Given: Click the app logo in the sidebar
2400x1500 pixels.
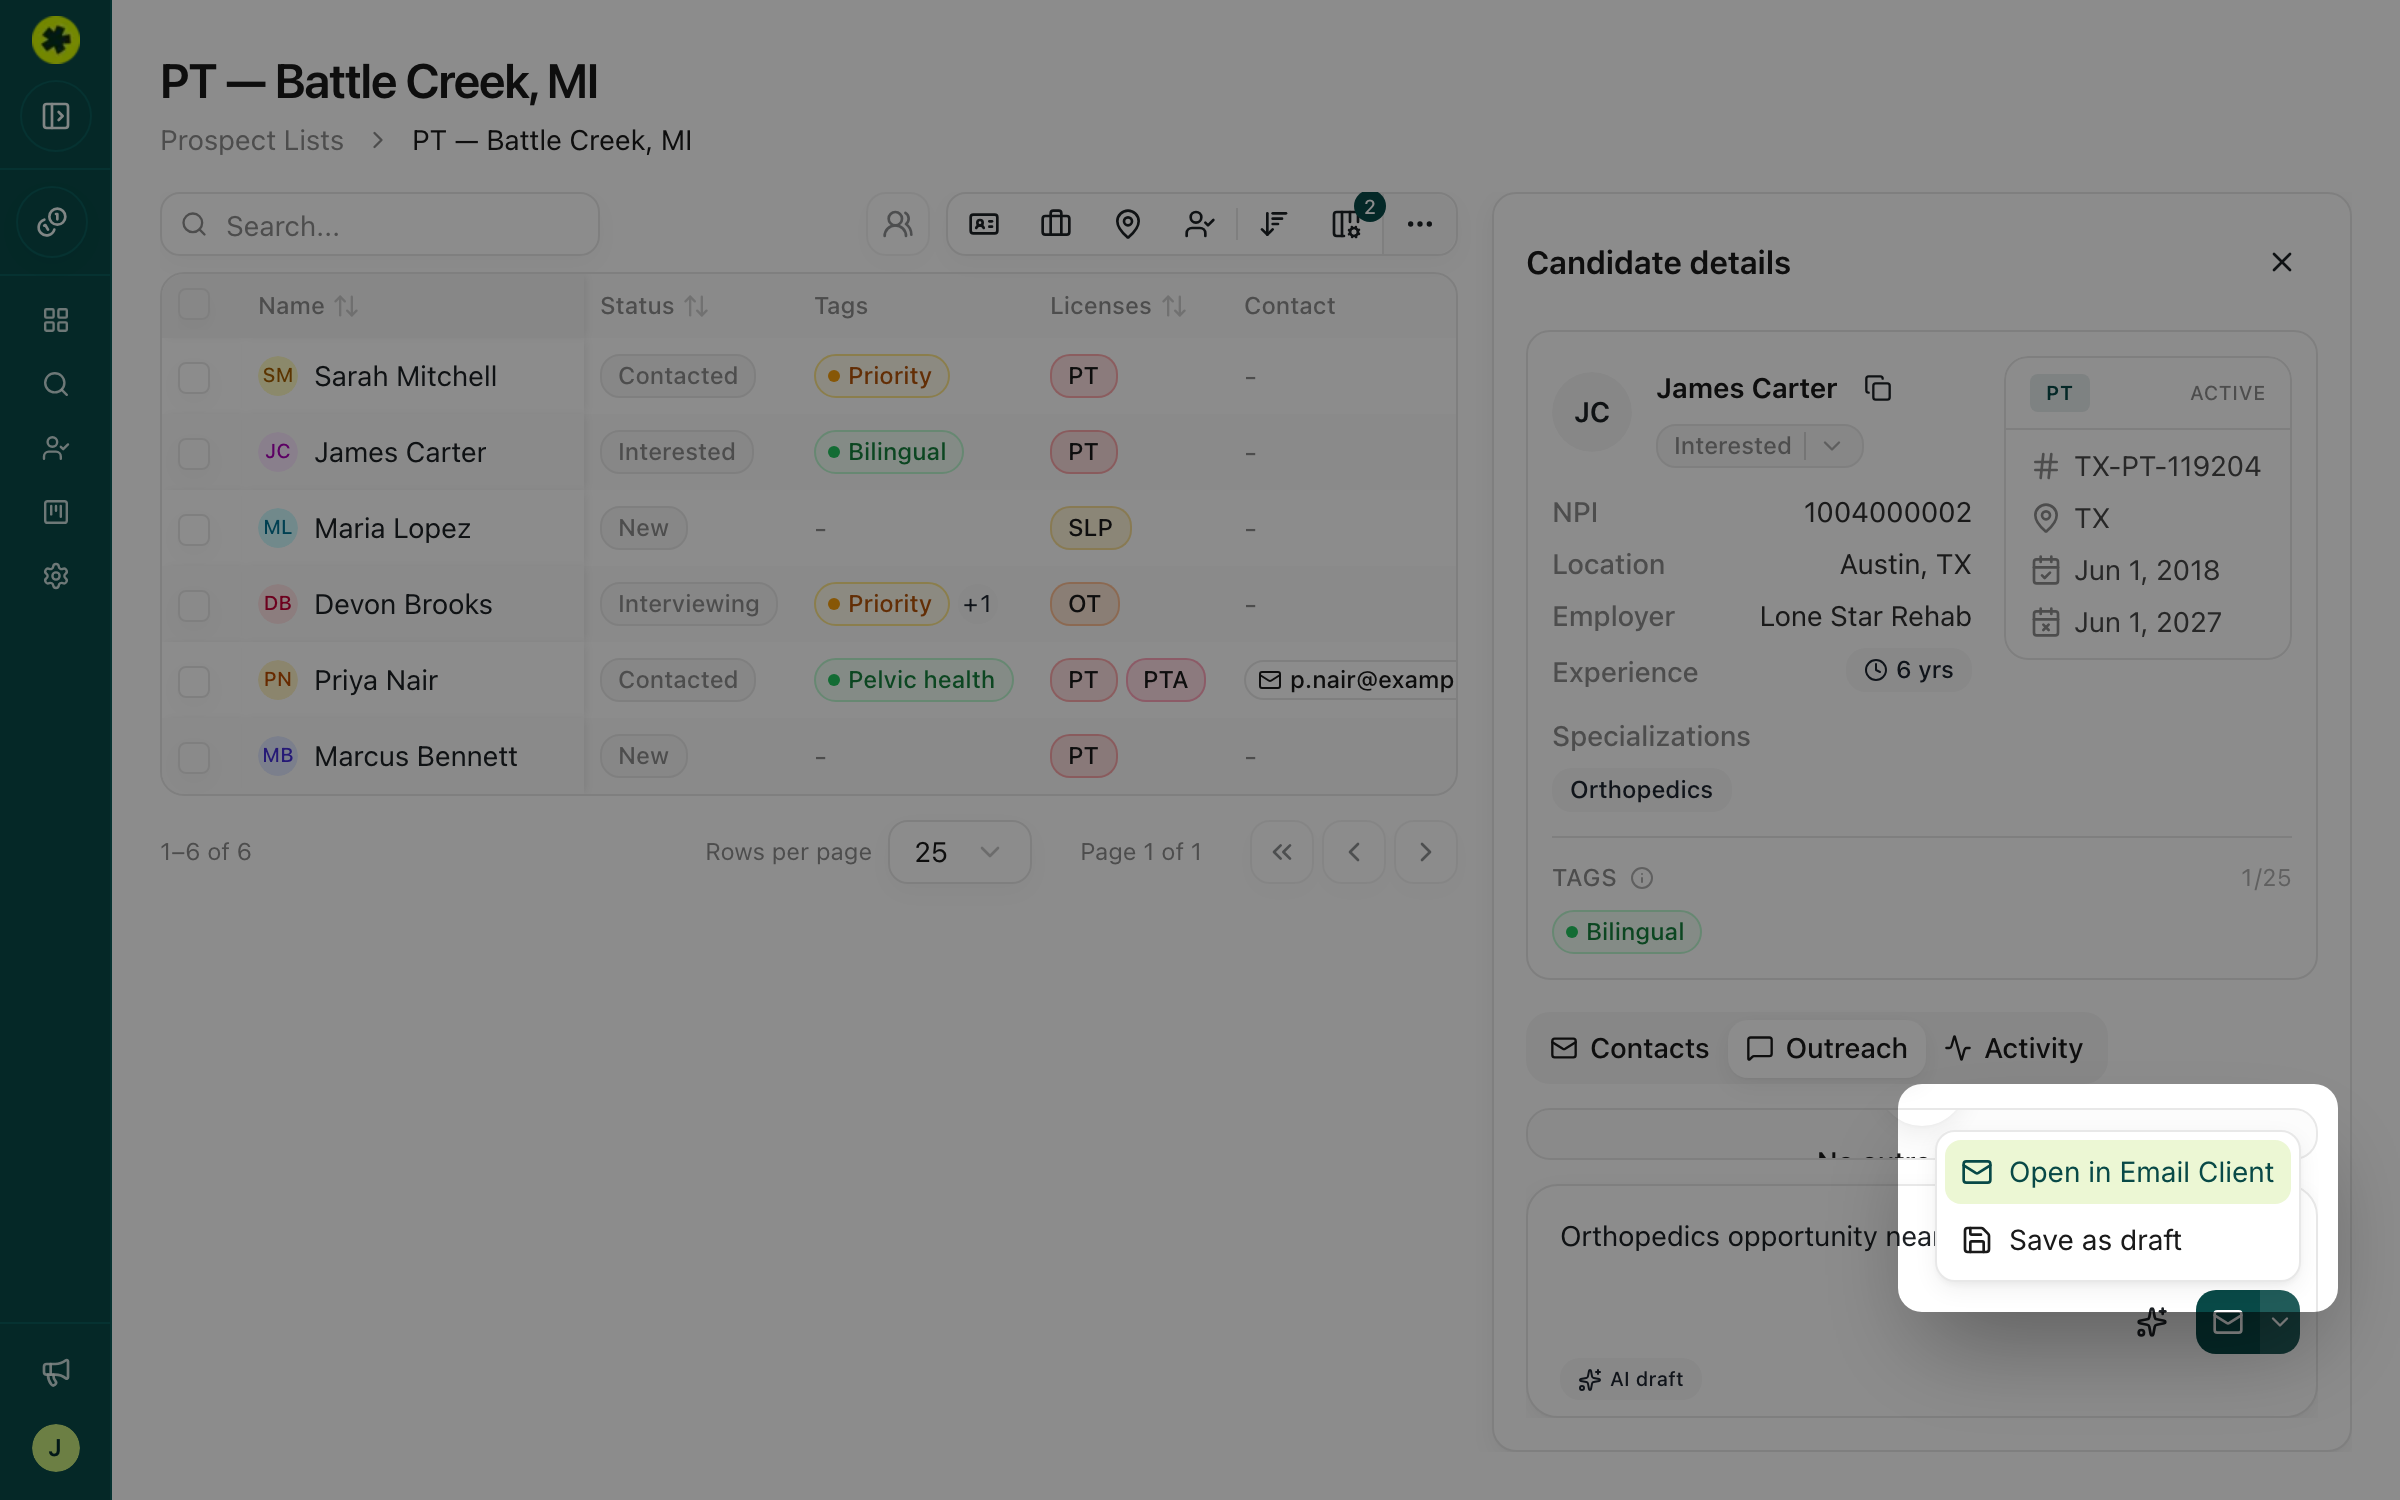Looking at the screenshot, I should tap(56, 40).
